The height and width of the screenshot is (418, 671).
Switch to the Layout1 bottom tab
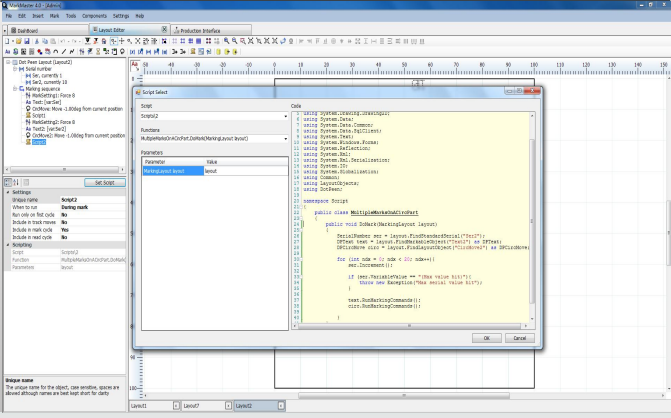(x=151, y=406)
